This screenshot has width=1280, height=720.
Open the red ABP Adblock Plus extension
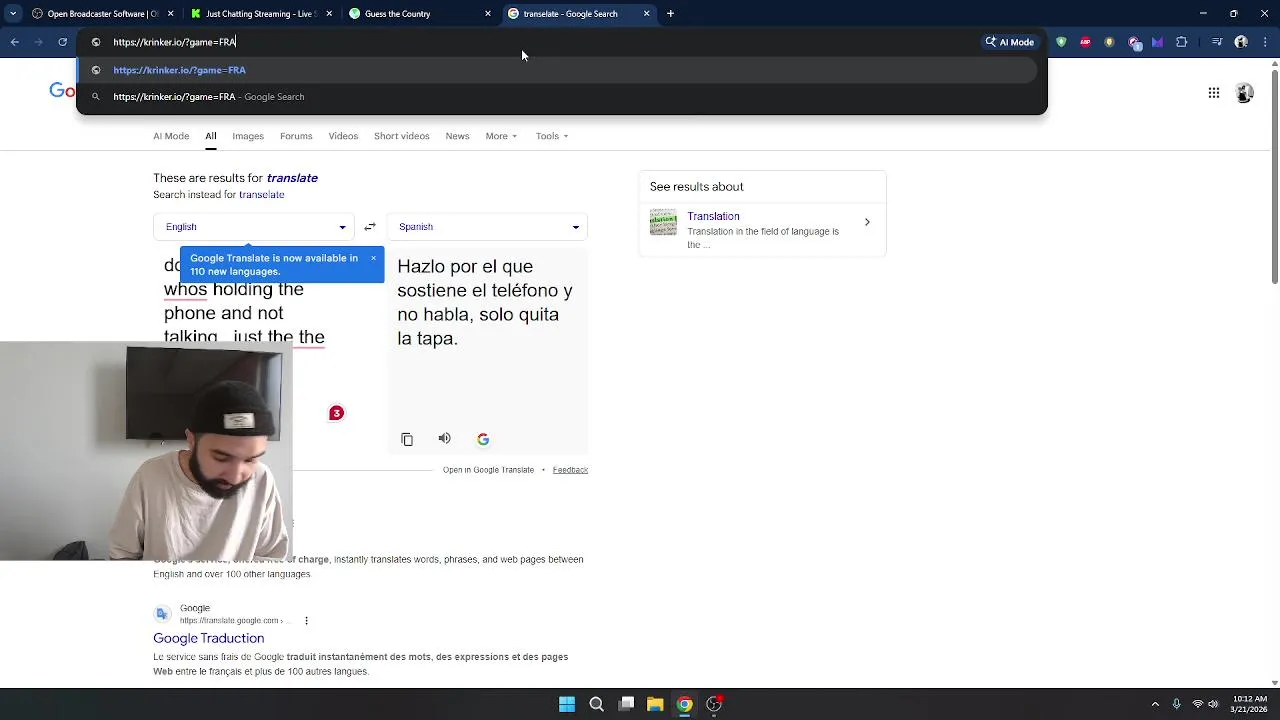click(1085, 42)
